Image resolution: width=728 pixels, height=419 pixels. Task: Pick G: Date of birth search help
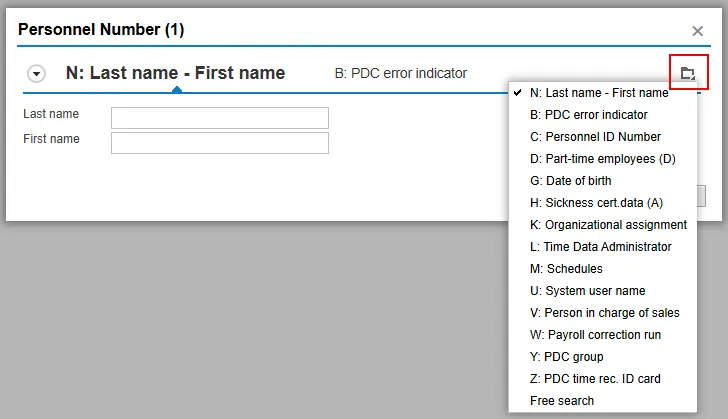pyautogui.click(x=570, y=181)
